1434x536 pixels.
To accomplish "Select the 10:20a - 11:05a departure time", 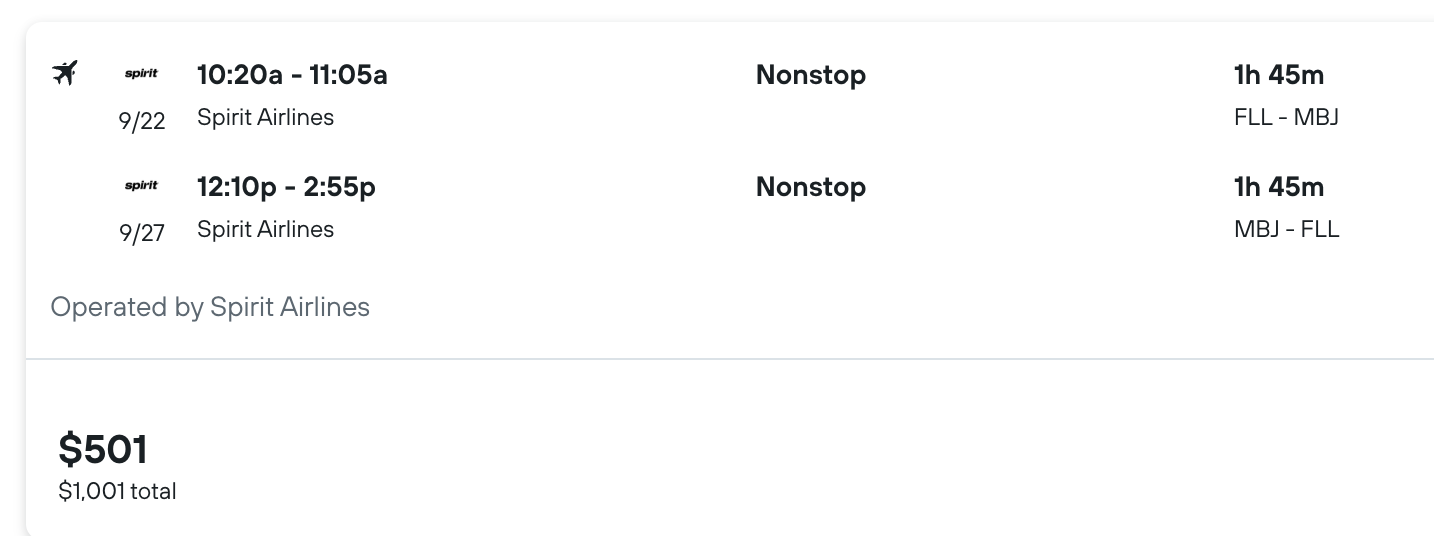I will 292,75.
